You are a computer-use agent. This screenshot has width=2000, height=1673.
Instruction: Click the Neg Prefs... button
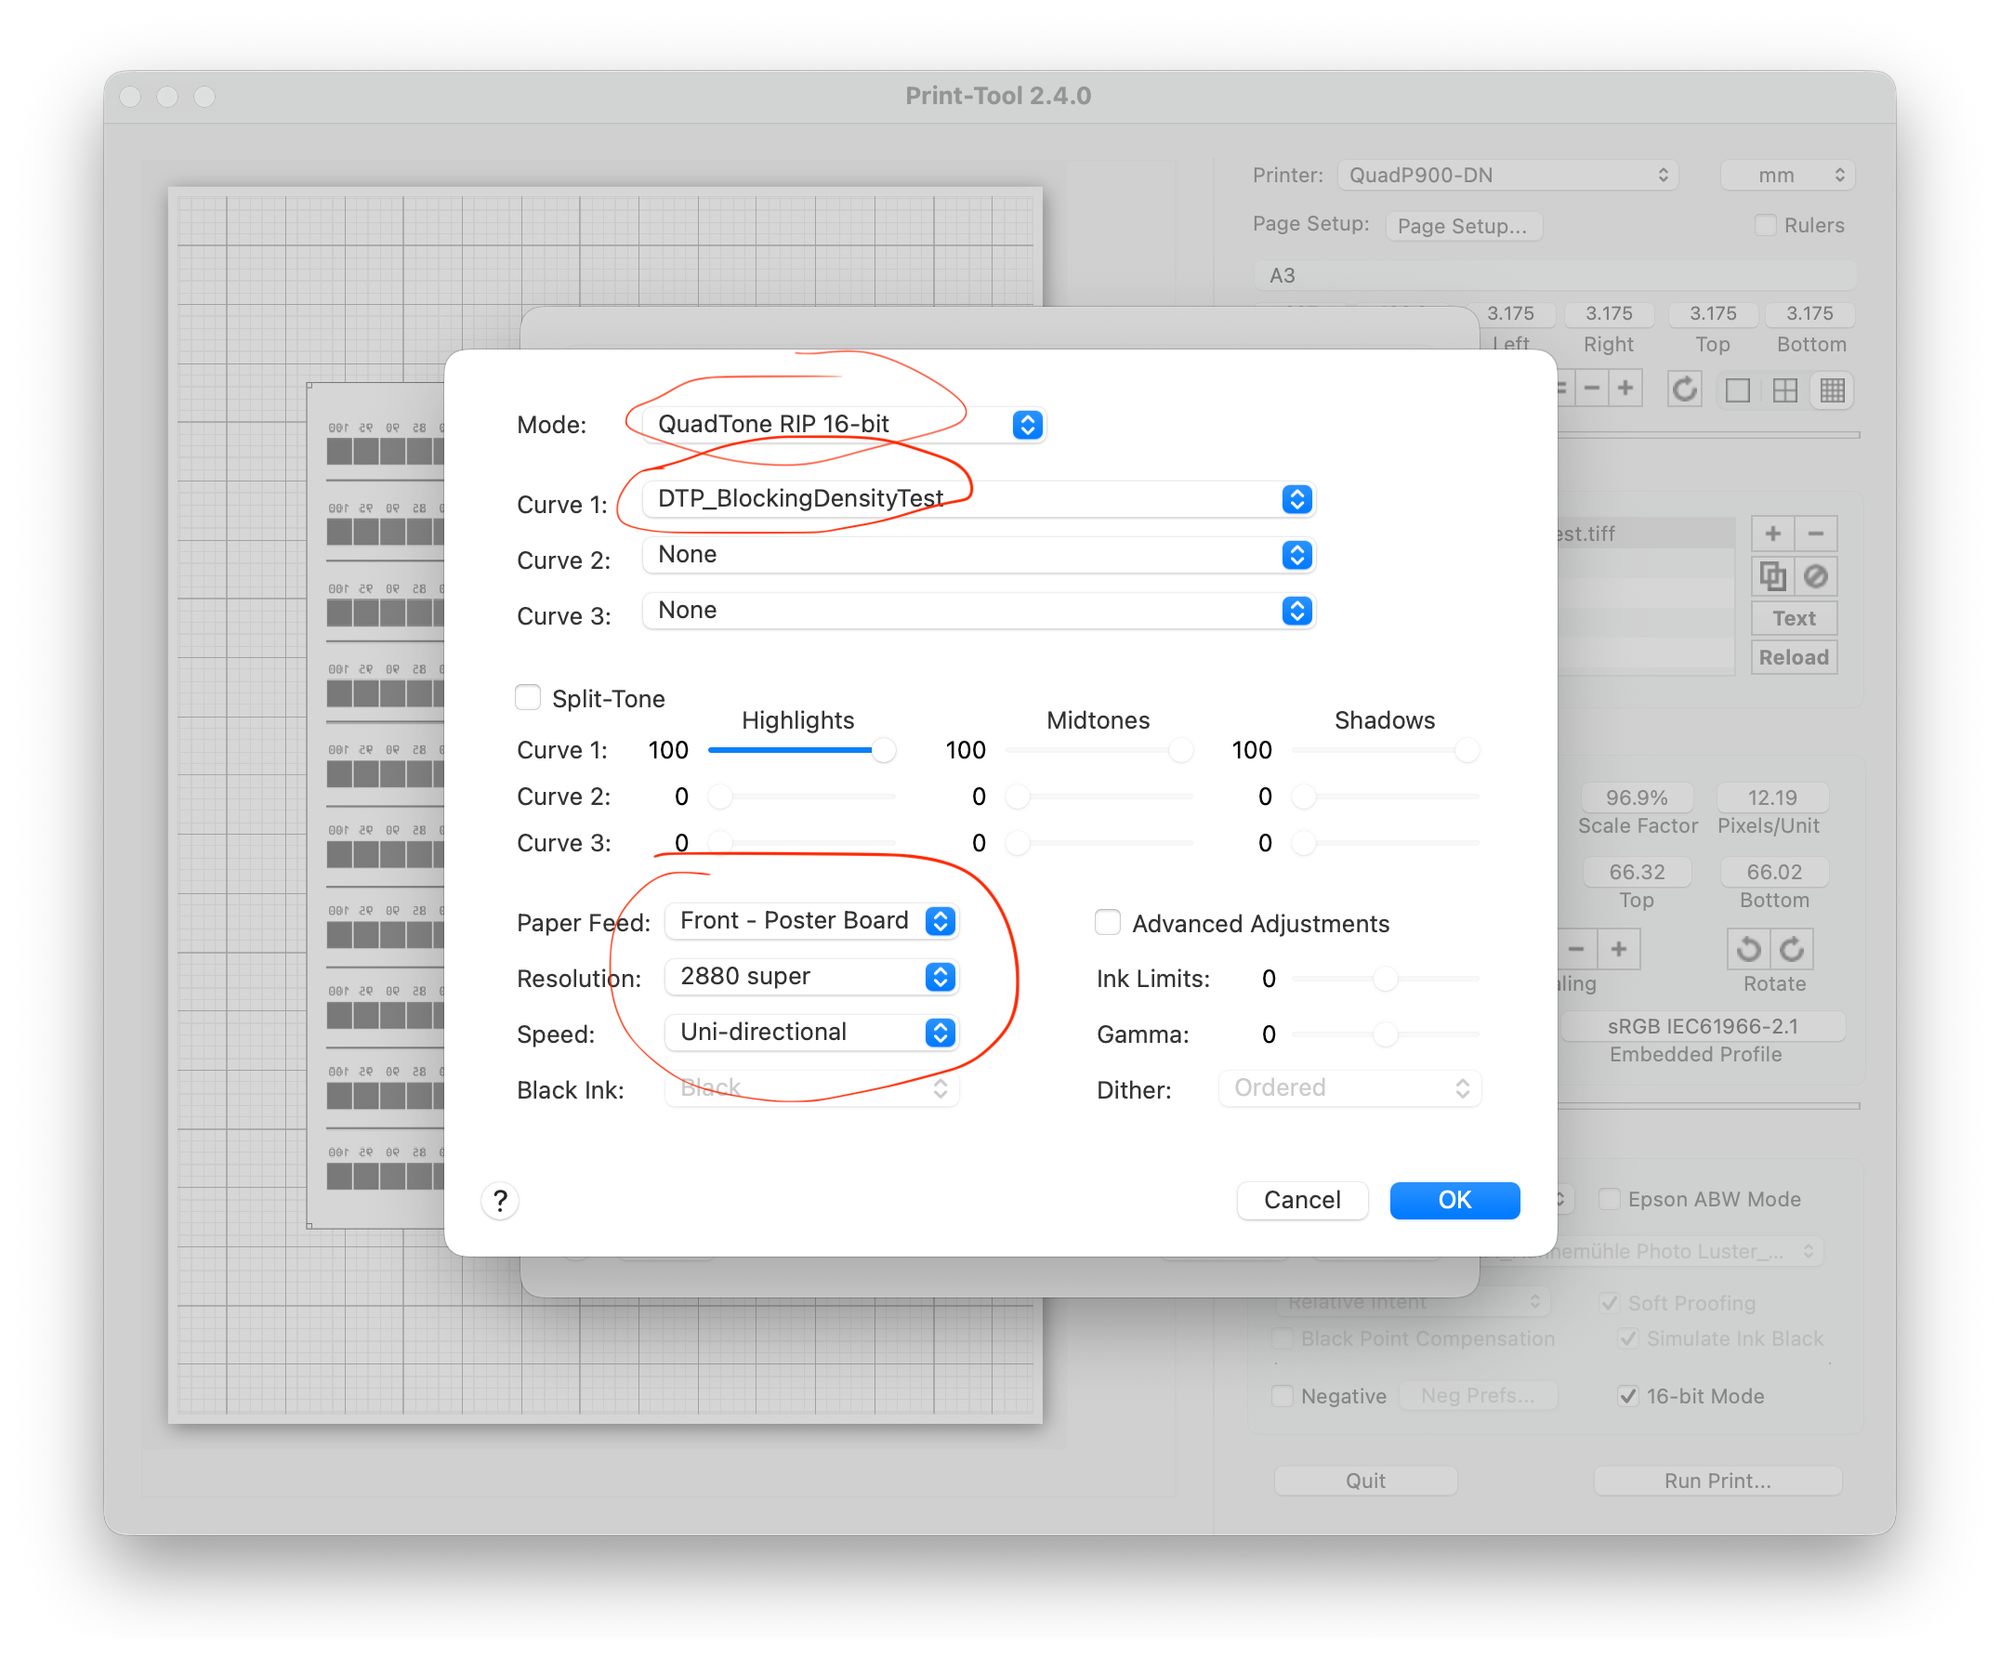click(1478, 1396)
